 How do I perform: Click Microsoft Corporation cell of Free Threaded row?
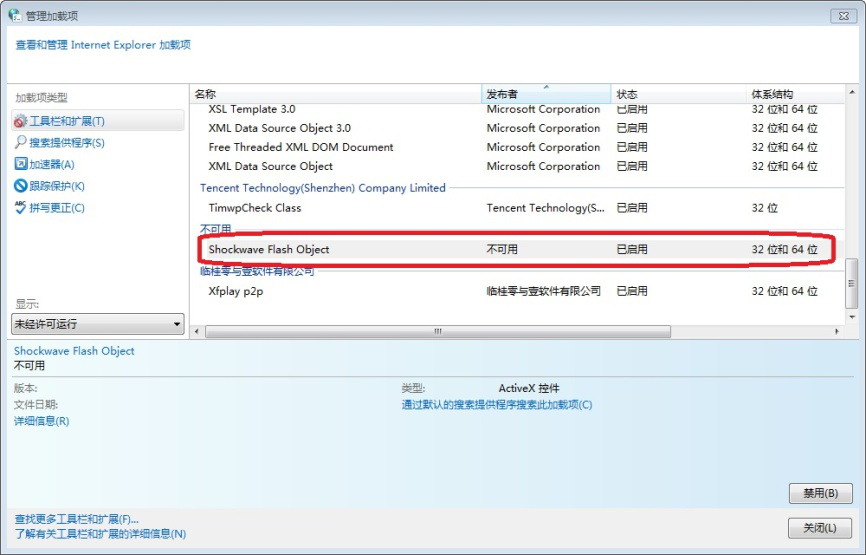(x=543, y=147)
